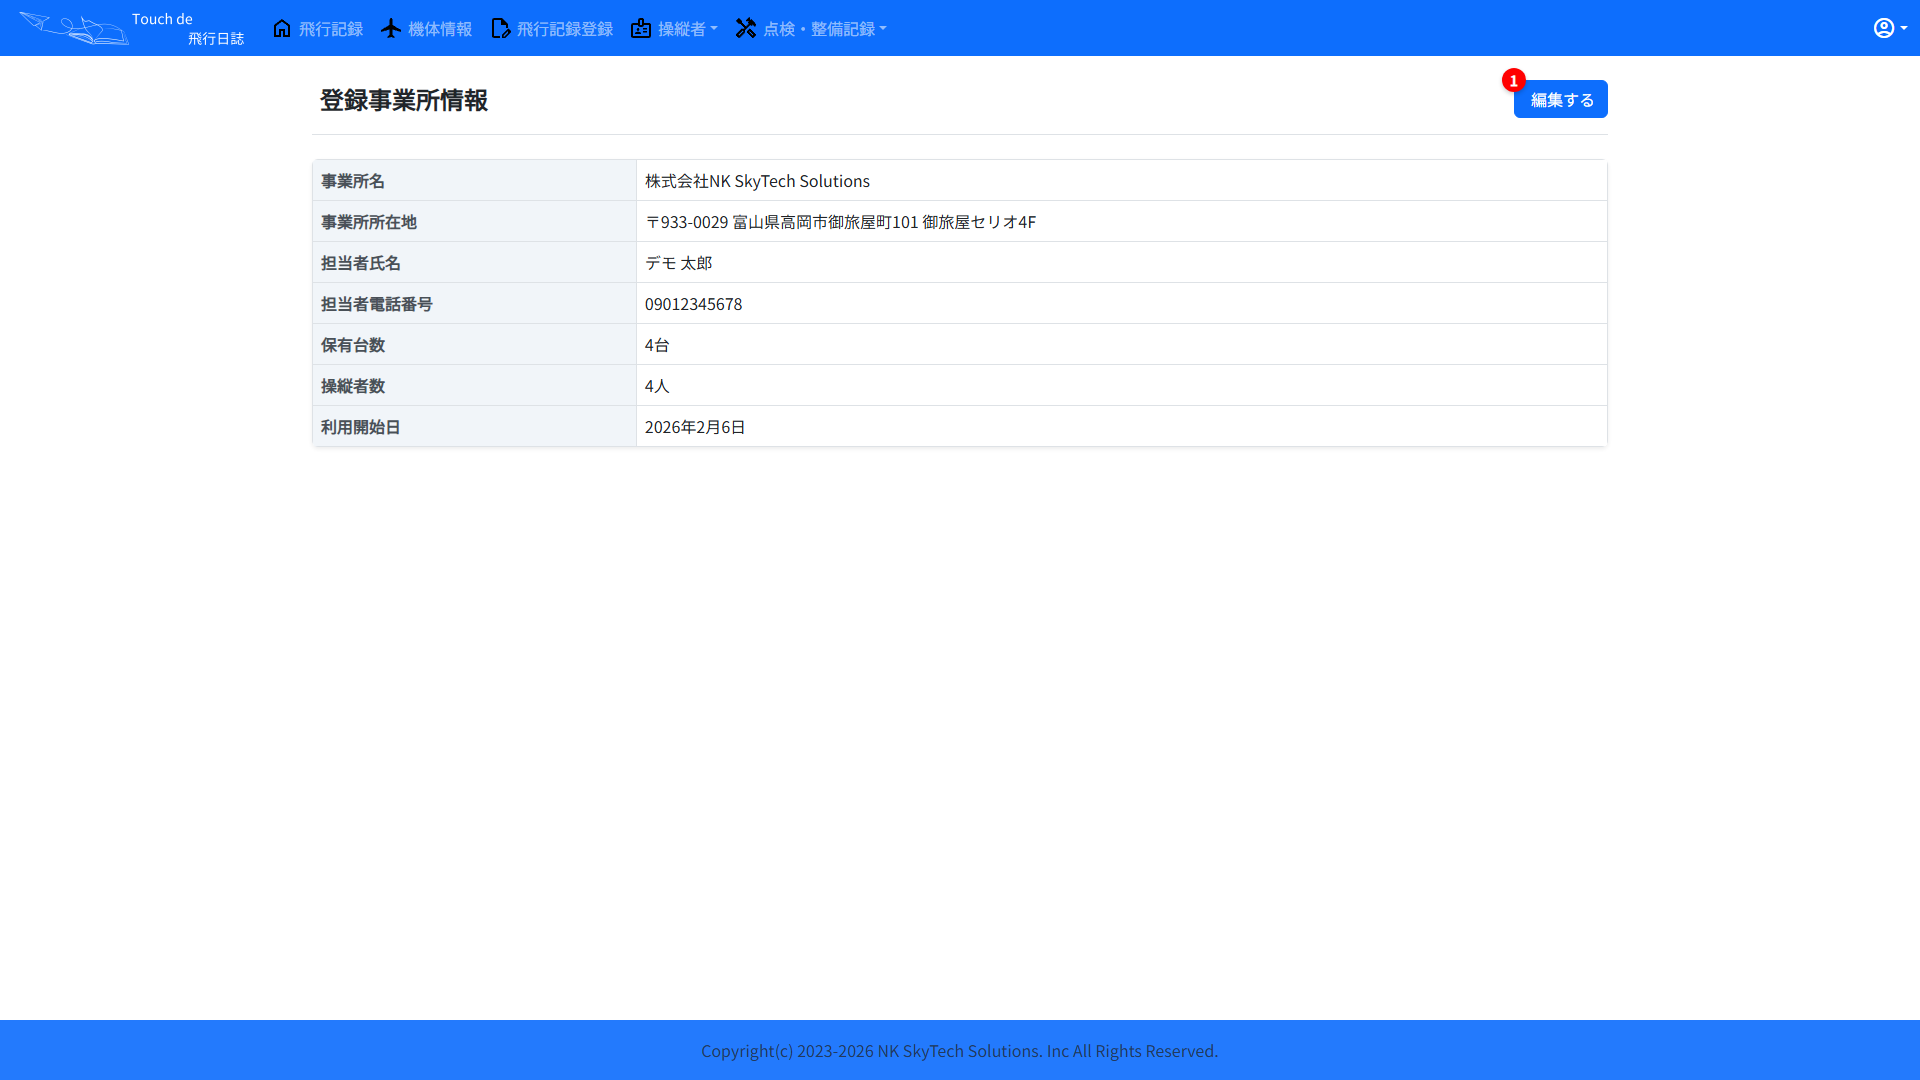The image size is (1920, 1080).
Task: Expand the account menu caret at top right
Action: tap(1903, 29)
